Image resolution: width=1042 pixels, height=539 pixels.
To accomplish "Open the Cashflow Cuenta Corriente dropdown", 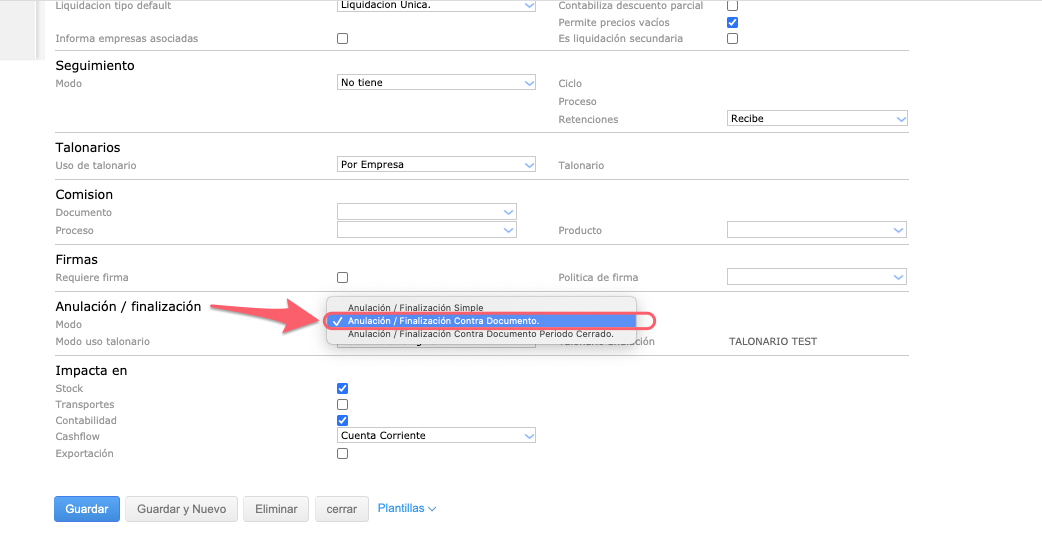I will click(437, 436).
